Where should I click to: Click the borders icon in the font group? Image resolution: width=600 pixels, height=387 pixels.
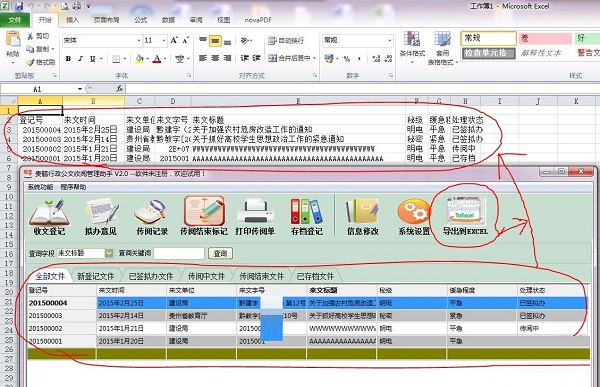pyautogui.click(x=116, y=59)
